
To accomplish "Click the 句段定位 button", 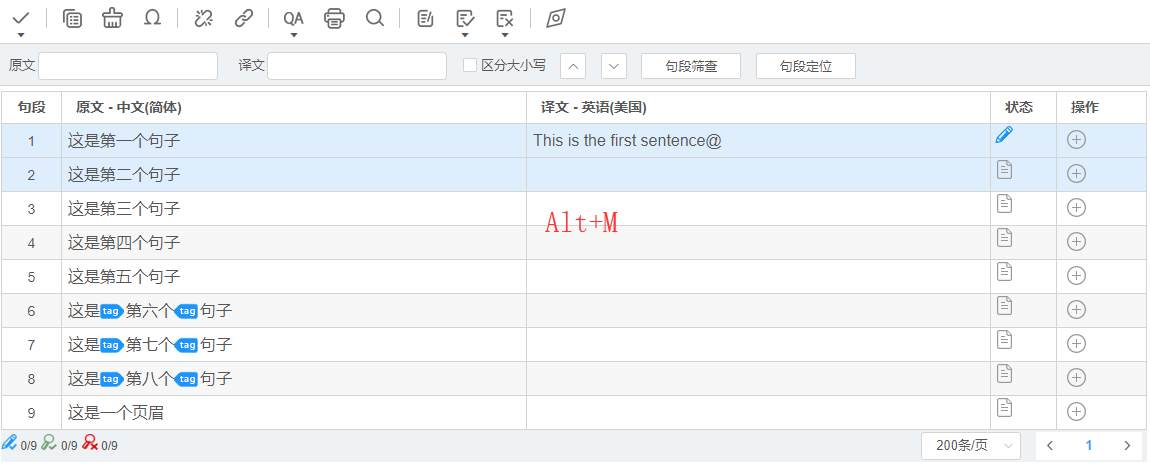I will tap(805, 66).
